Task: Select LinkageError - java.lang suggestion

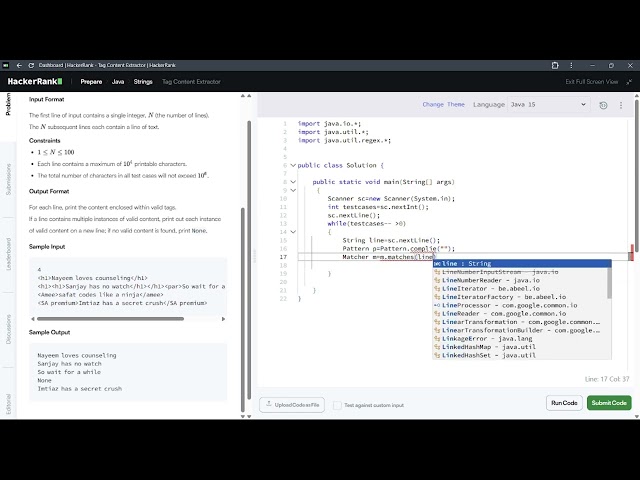Action: point(520,339)
